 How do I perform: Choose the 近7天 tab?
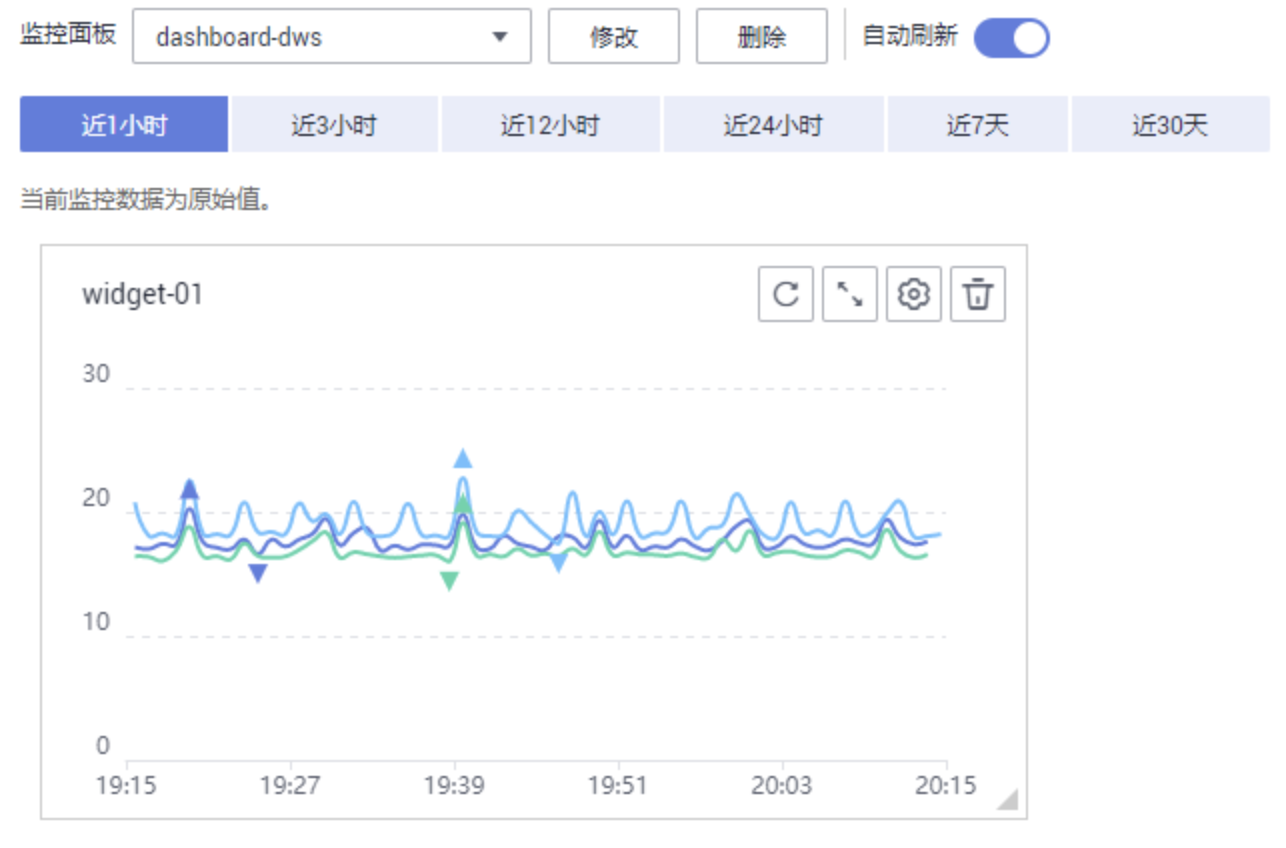point(978,125)
